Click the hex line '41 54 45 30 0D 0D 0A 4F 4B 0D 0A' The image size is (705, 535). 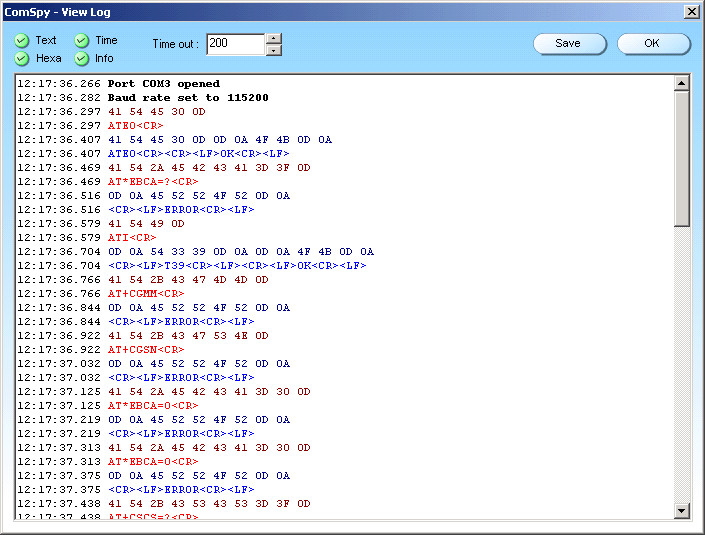pos(220,139)
